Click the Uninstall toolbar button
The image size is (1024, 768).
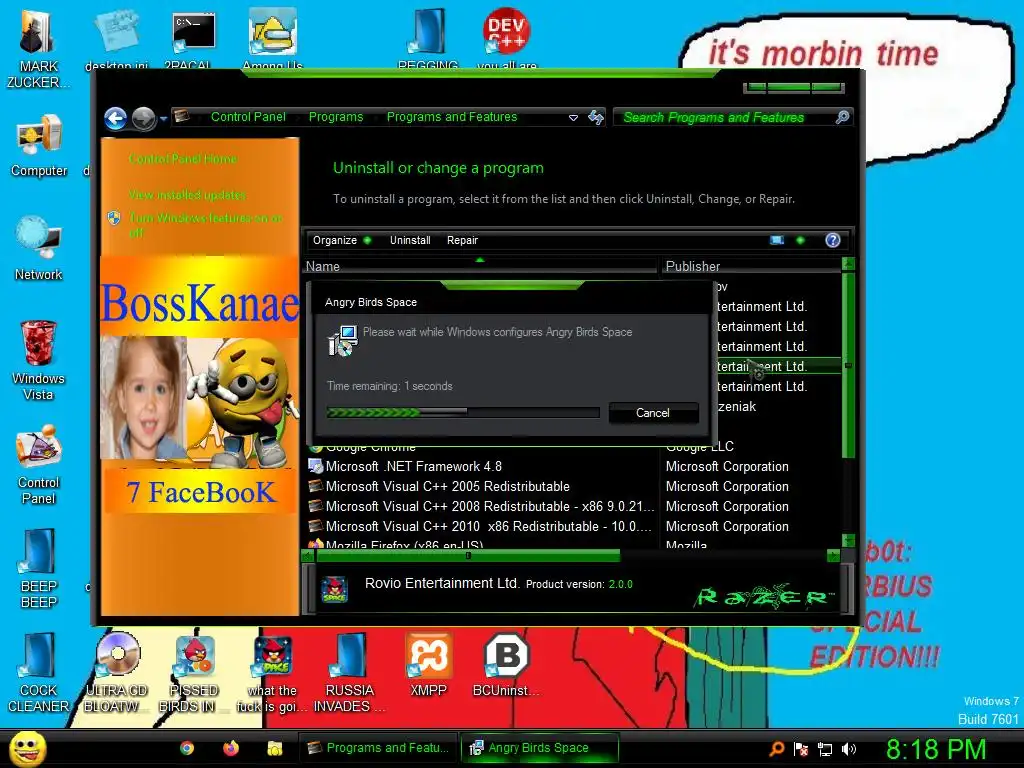click(x=410, y=240)
